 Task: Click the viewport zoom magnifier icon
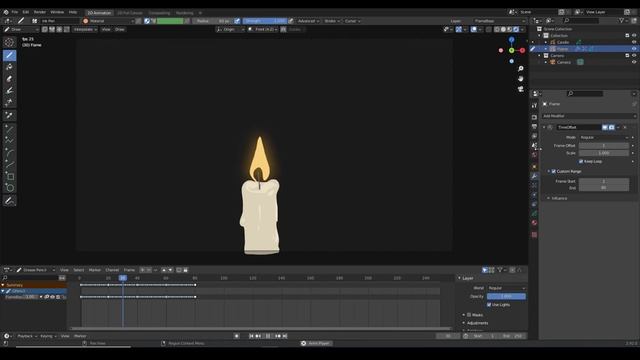tap(520, 69)
